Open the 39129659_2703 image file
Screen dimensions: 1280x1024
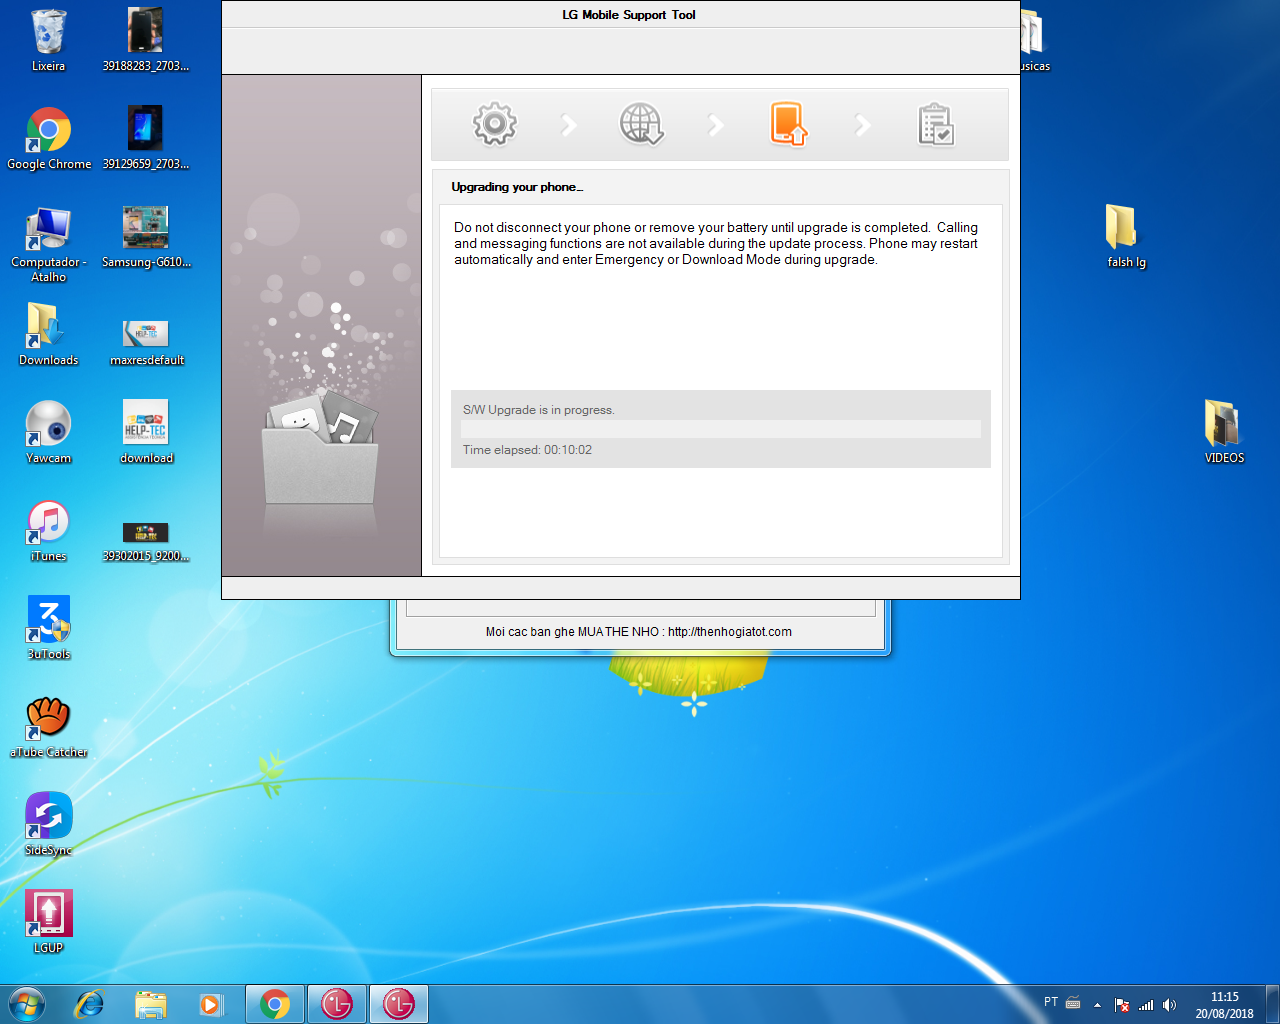146,138
